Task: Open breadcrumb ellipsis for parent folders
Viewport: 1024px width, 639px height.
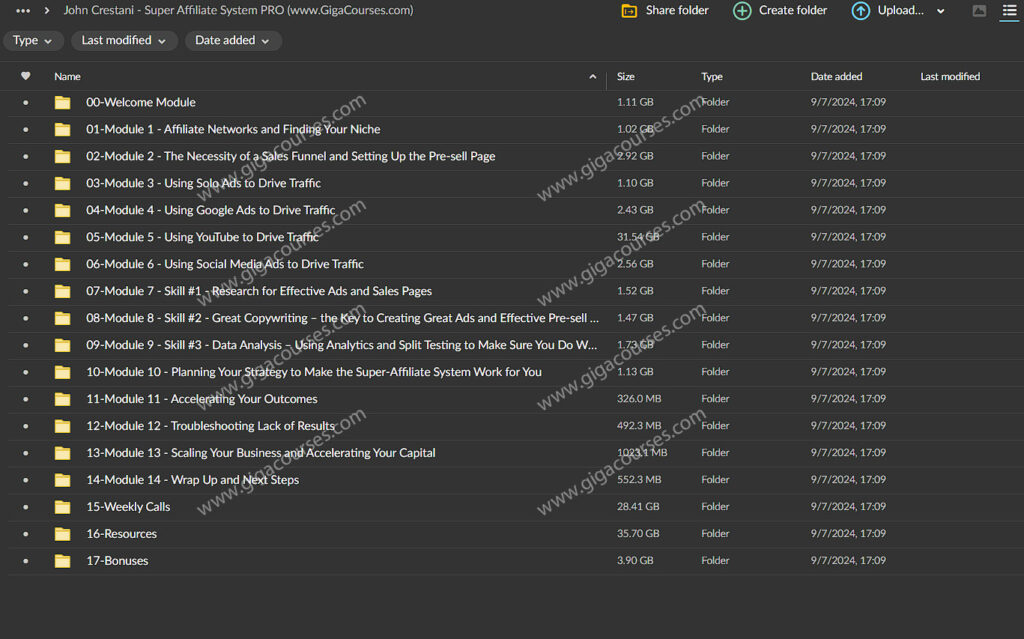Action: [x=23, y=11]
